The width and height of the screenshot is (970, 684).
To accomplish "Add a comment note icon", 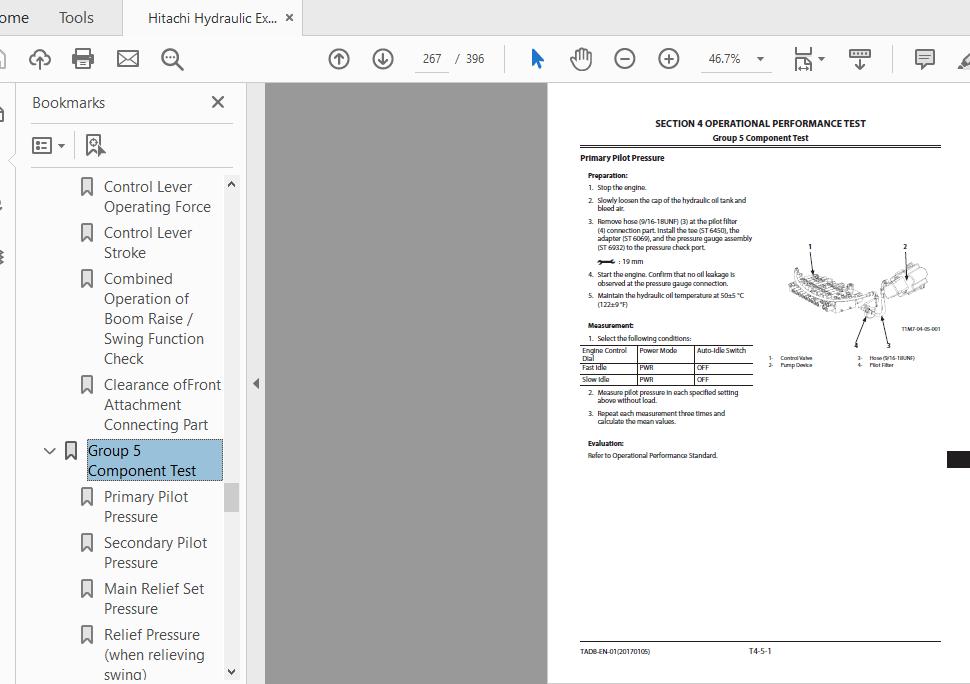I will [x=925, y=59].
